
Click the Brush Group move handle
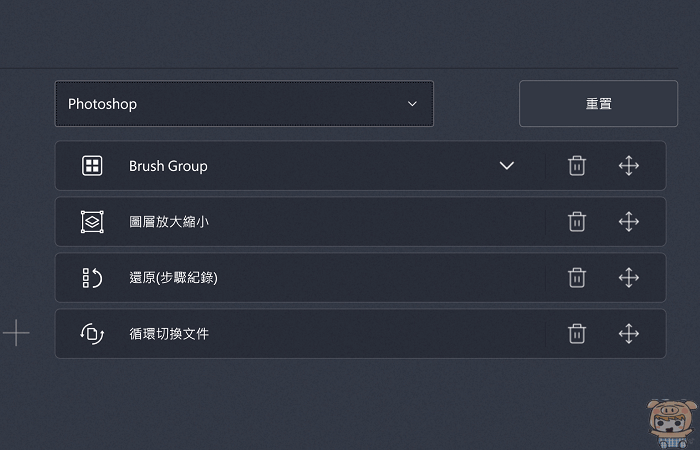[628, 166]
